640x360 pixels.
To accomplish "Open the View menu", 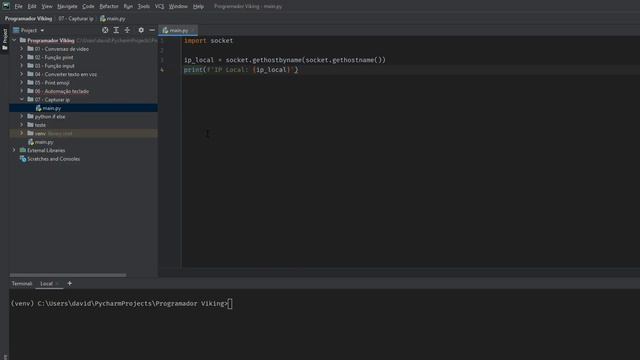I will (47, 7).
